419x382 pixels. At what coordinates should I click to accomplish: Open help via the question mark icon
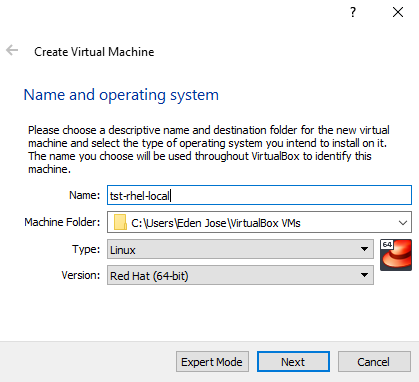(x=353, y=12)
